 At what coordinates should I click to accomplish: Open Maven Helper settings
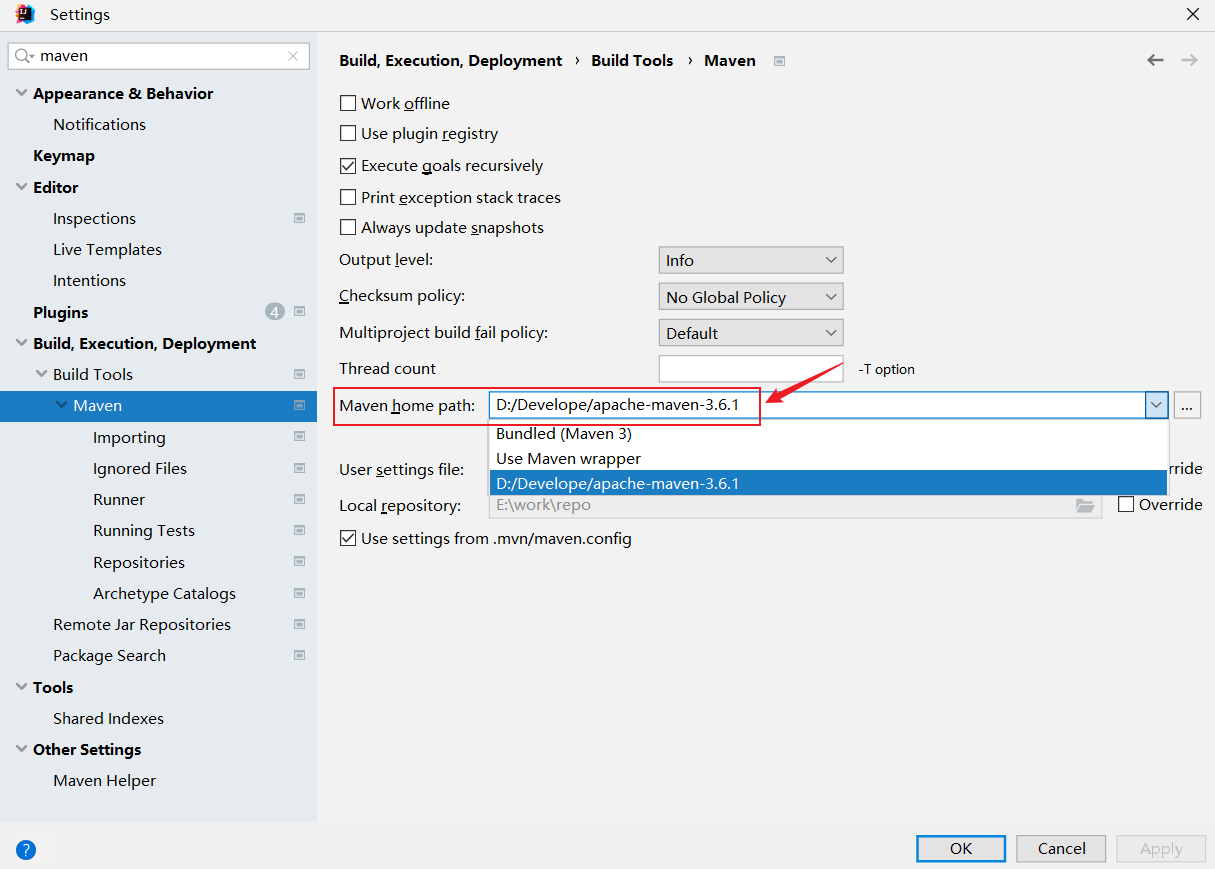click(x=104, y=780)
